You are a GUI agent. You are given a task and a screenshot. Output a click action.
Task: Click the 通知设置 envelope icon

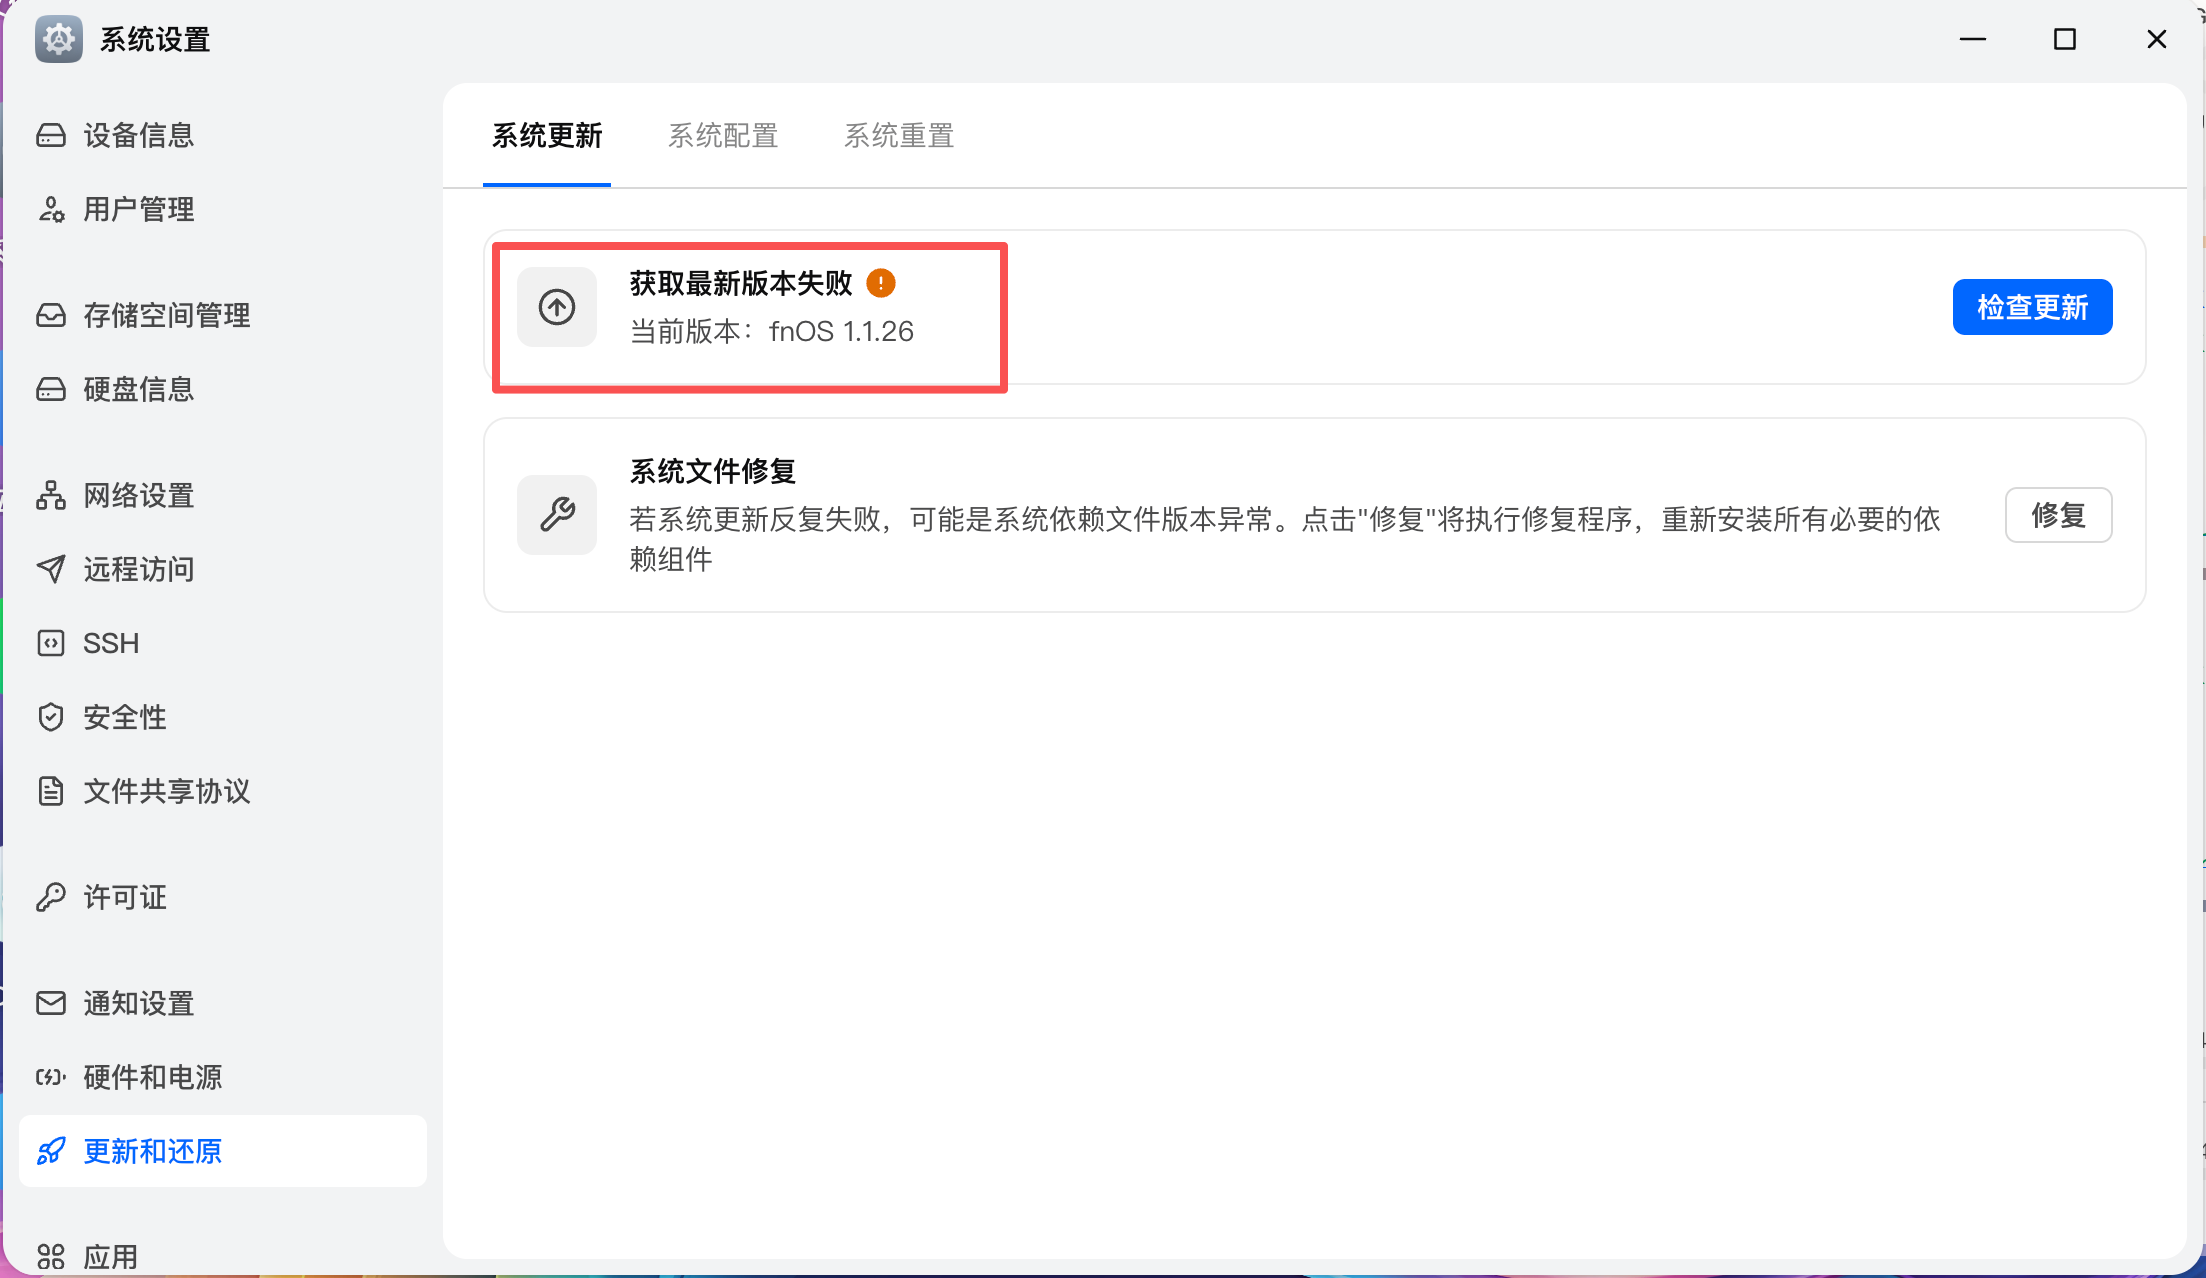coord(51,1003)
